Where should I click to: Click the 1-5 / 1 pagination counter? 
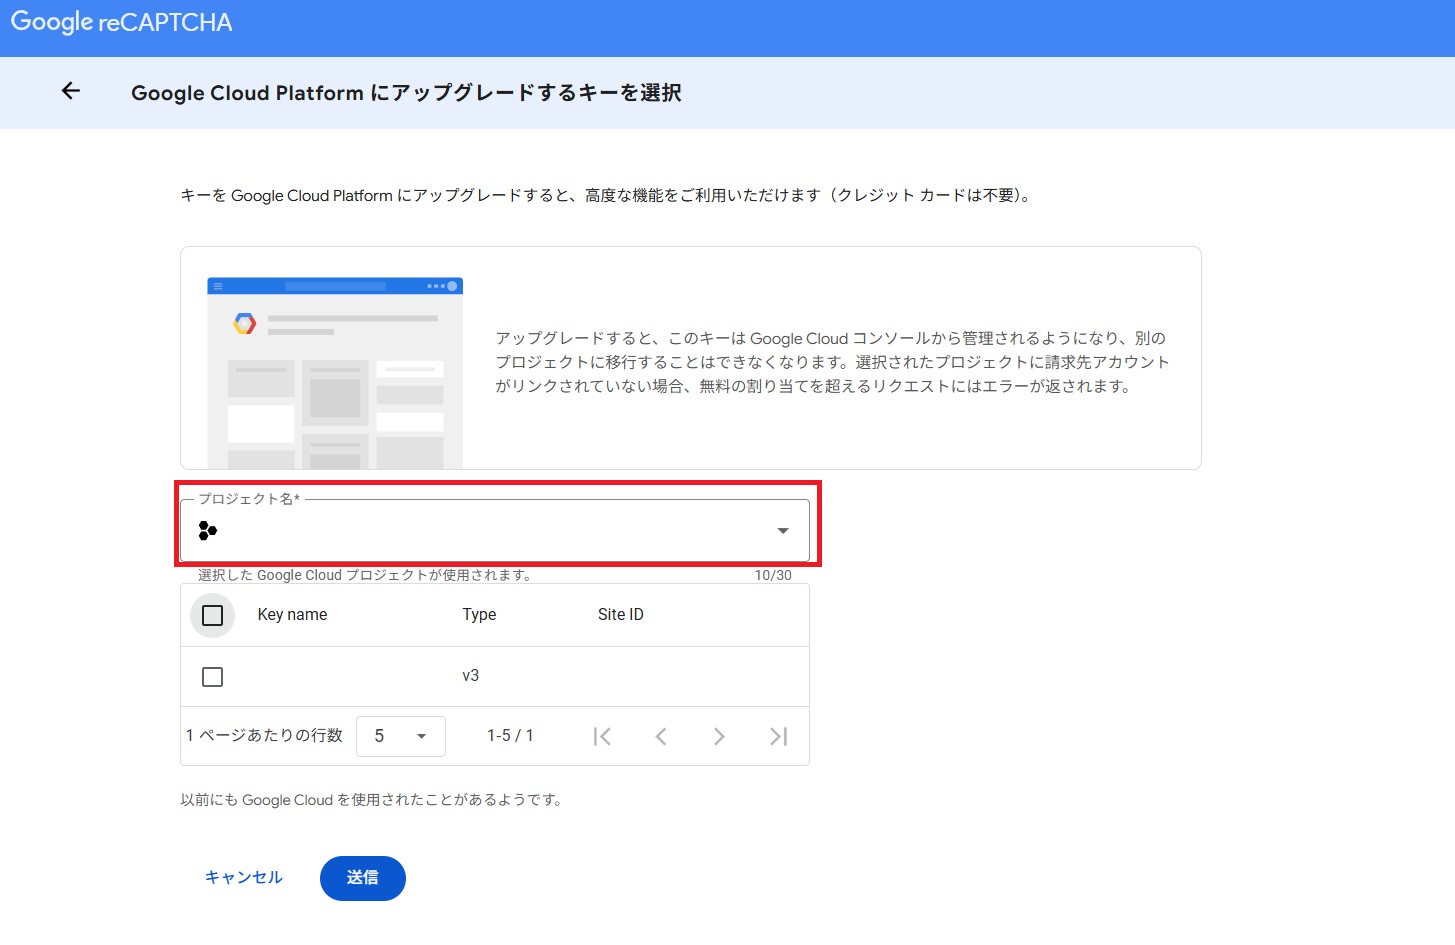click(x=509, y=735)
